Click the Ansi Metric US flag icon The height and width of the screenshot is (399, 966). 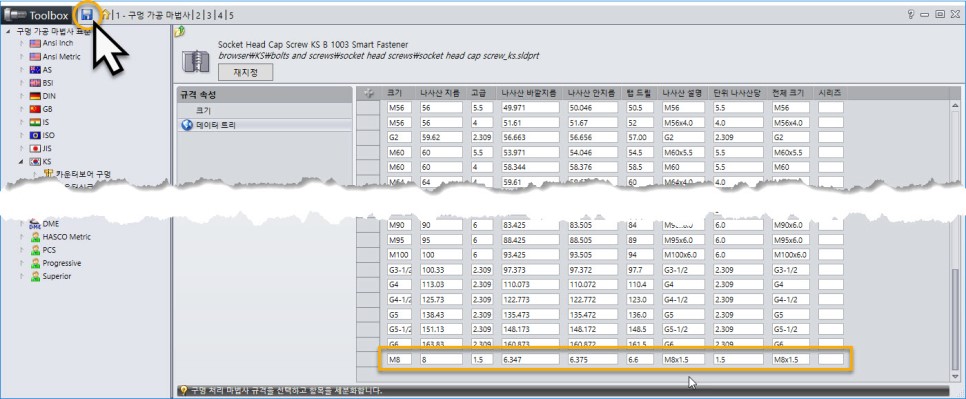click(x=35, y=57)
